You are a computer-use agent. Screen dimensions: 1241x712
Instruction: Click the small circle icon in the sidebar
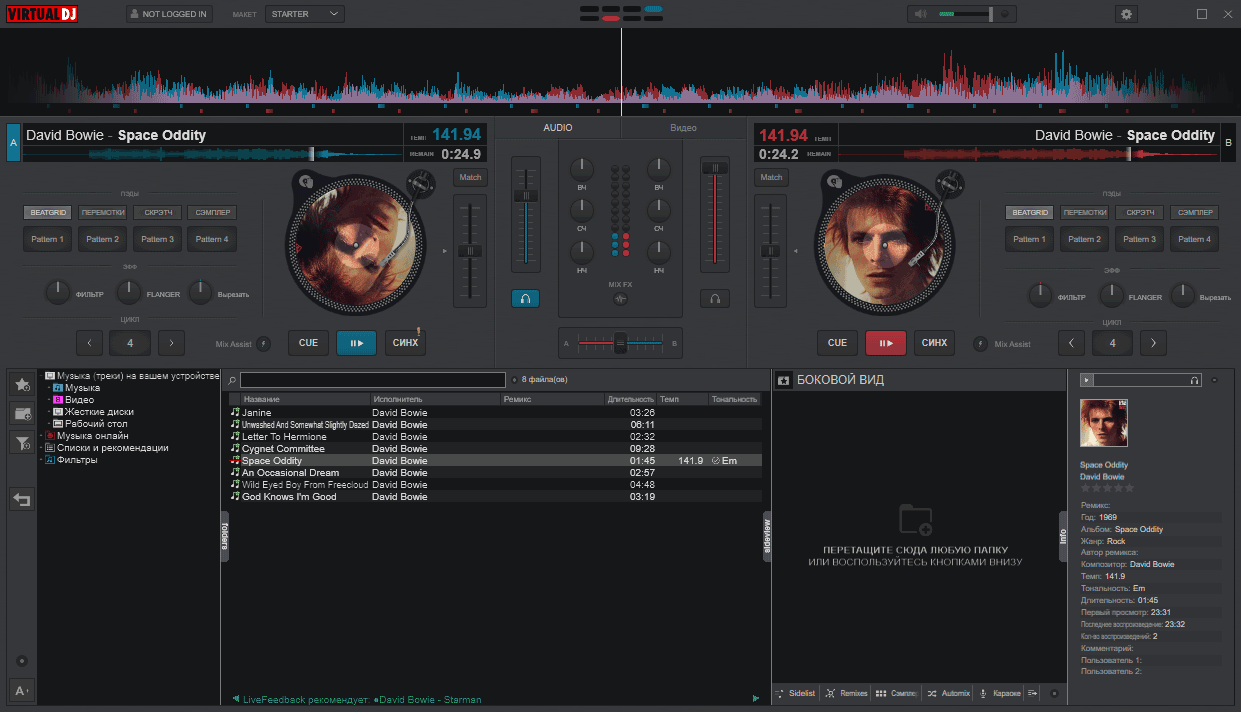(22, 661)
